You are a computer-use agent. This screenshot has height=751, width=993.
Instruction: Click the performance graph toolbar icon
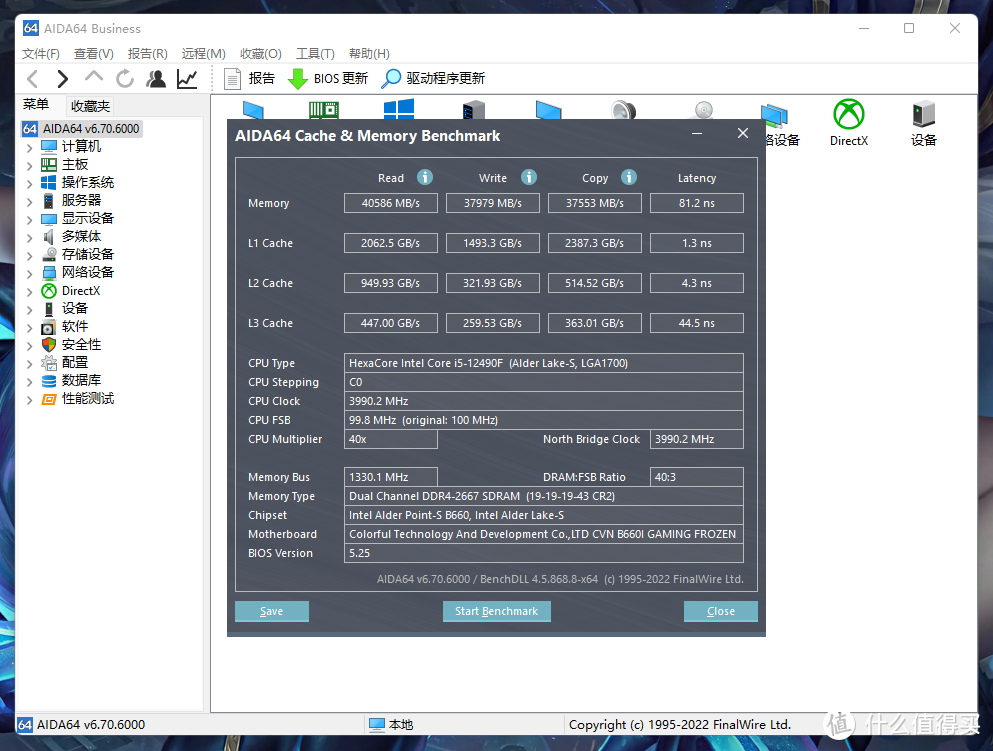187,79
